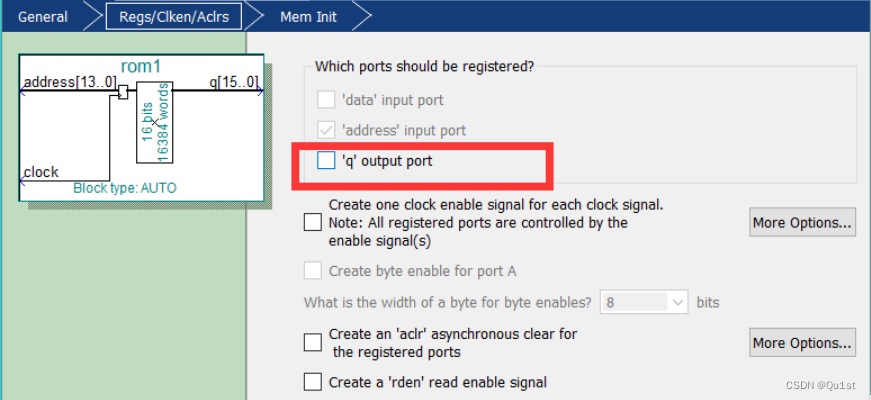Select the q[15..0] output port in the diagram

[x=233, y=82]
